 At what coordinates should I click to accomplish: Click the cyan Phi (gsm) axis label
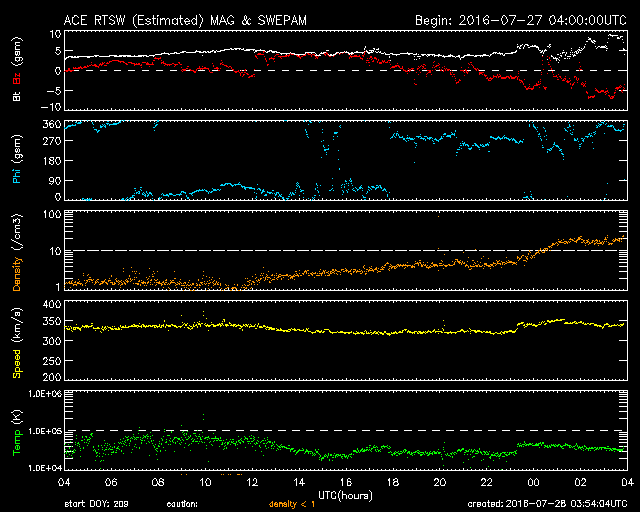tap(17, 160)
